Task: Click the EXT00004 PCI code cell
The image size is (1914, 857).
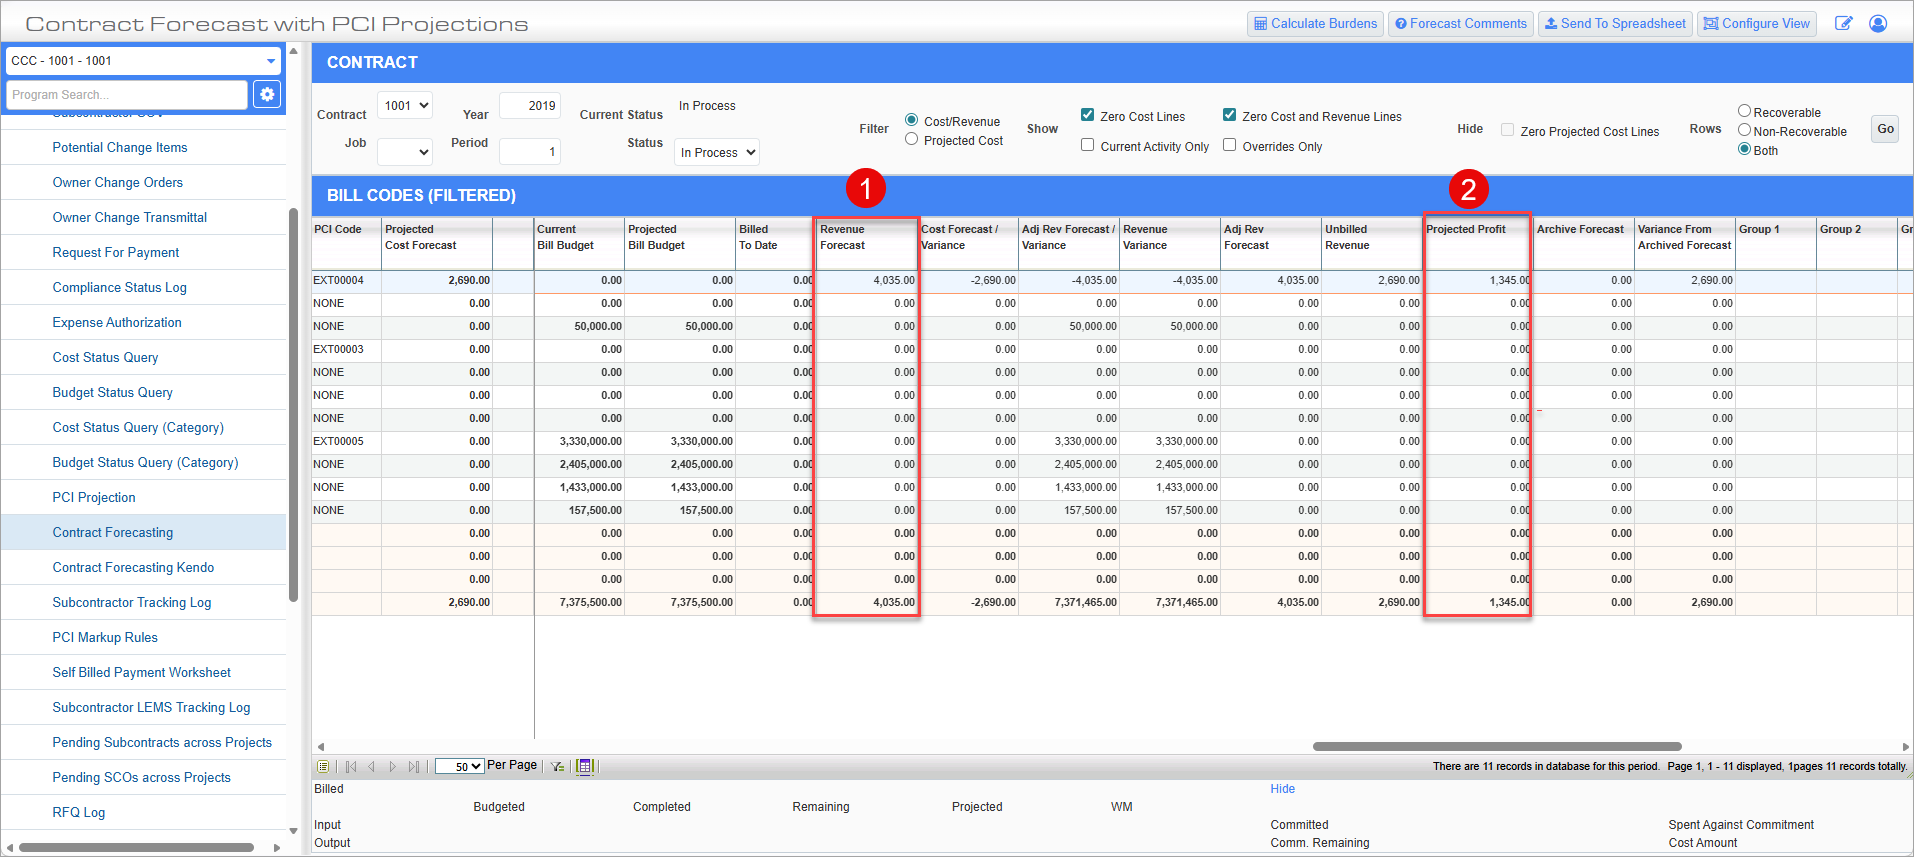Action: coord(346,280)
